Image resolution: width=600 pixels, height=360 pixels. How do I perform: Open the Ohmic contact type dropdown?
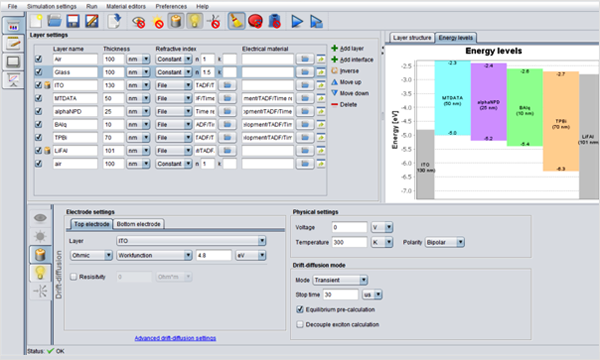pos(91,255)
